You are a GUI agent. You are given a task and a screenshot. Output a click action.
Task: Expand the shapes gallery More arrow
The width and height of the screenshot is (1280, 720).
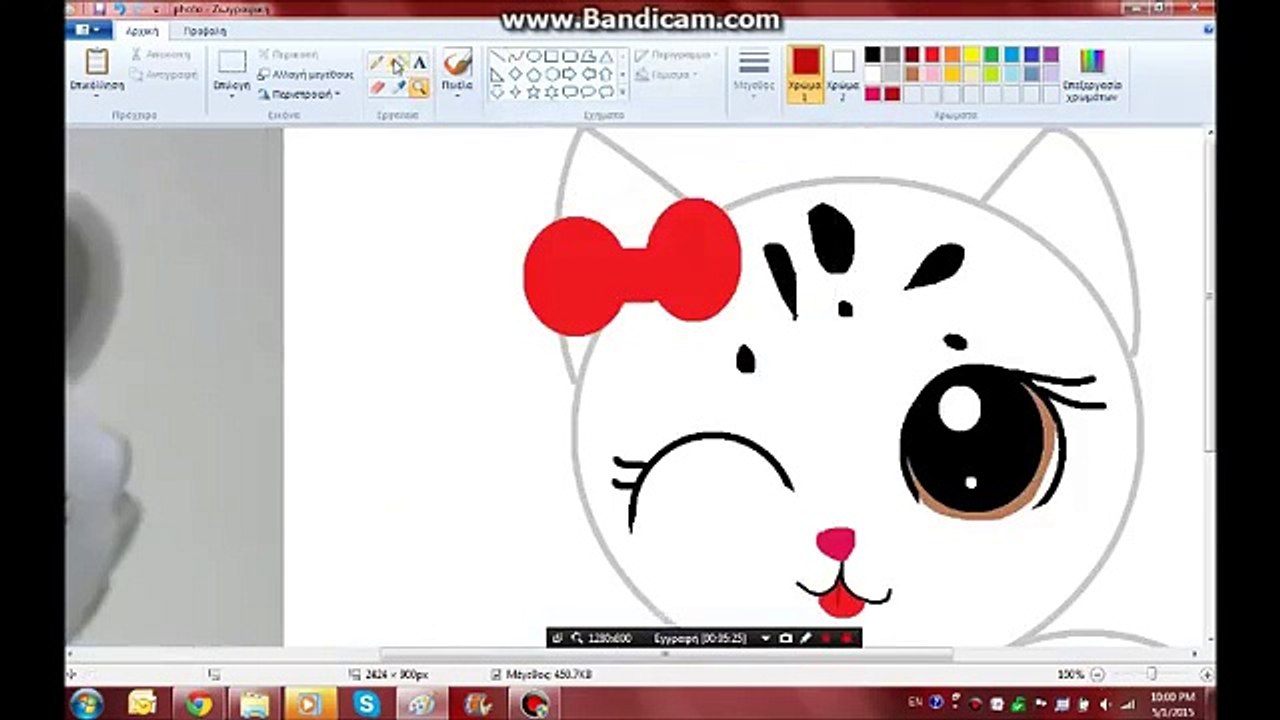pos(623,93)
